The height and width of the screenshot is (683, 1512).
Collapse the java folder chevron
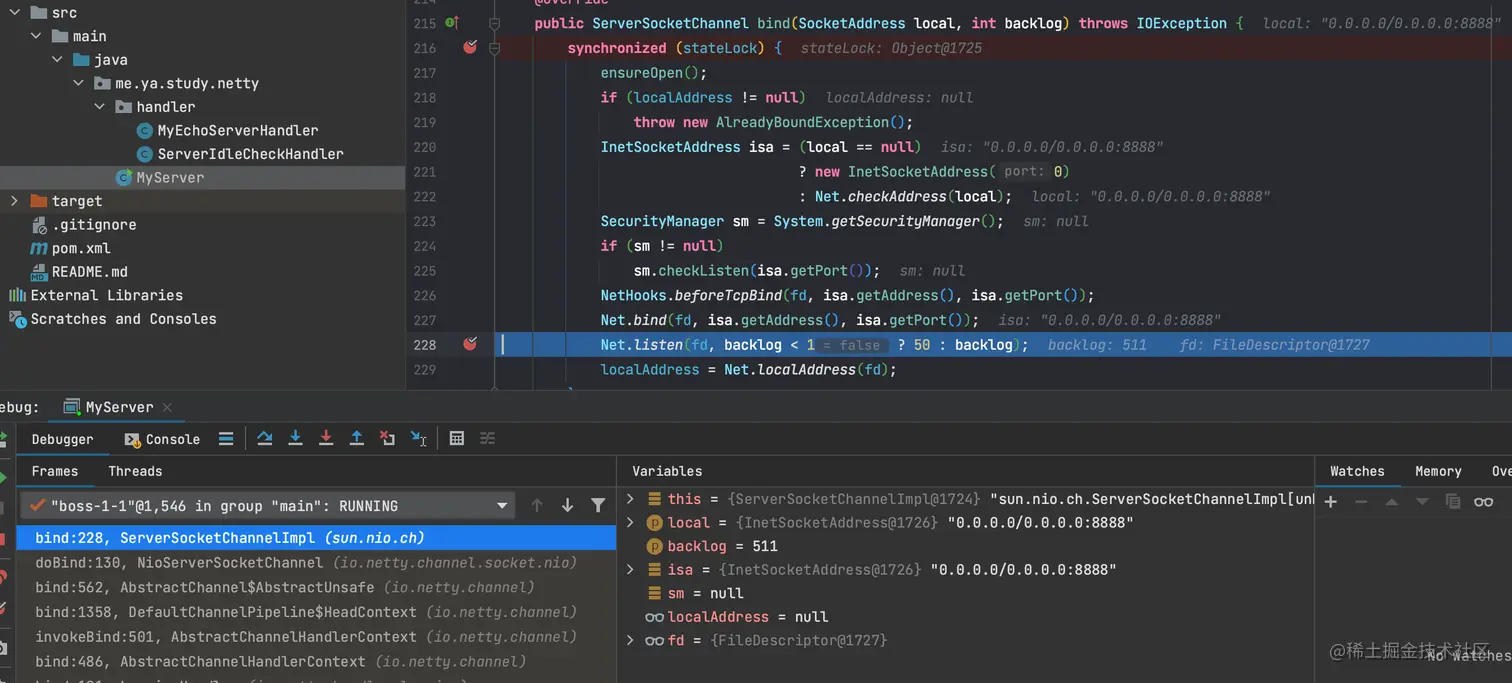[x=58, y=59]
